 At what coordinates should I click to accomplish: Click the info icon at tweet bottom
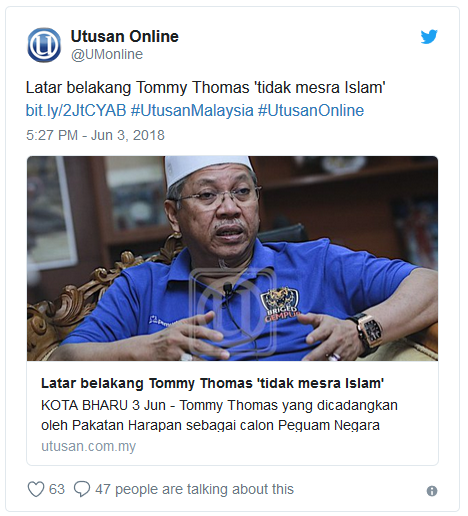tap(432, 491)
